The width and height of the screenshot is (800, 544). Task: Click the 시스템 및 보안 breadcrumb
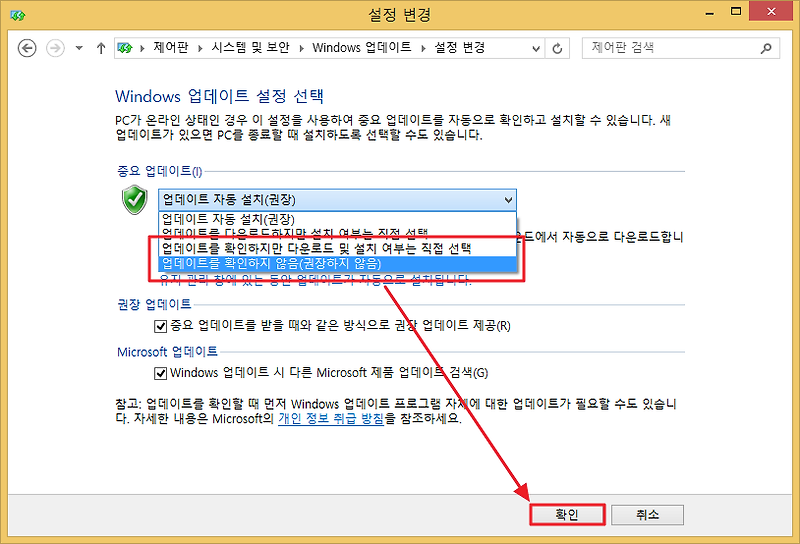click(x=250, y=48)
